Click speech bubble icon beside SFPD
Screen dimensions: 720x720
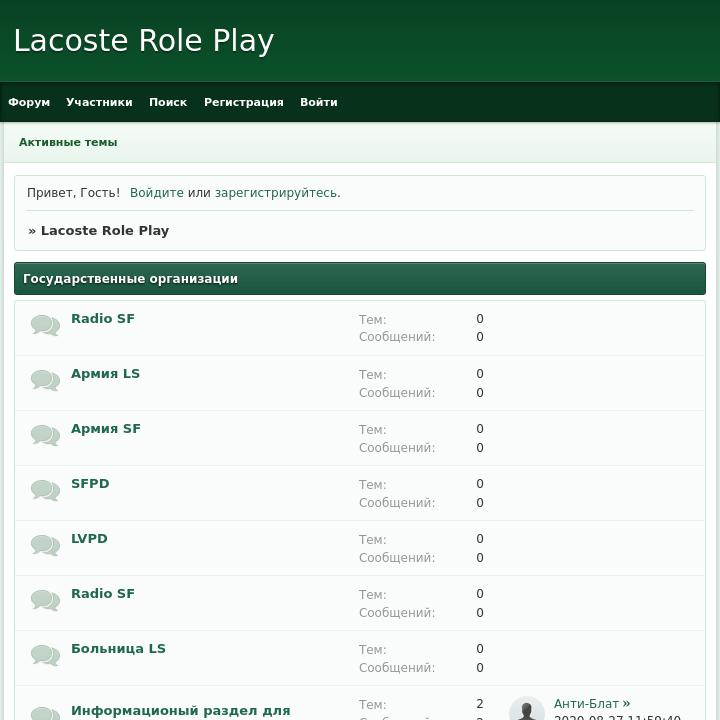pos(45,490)
